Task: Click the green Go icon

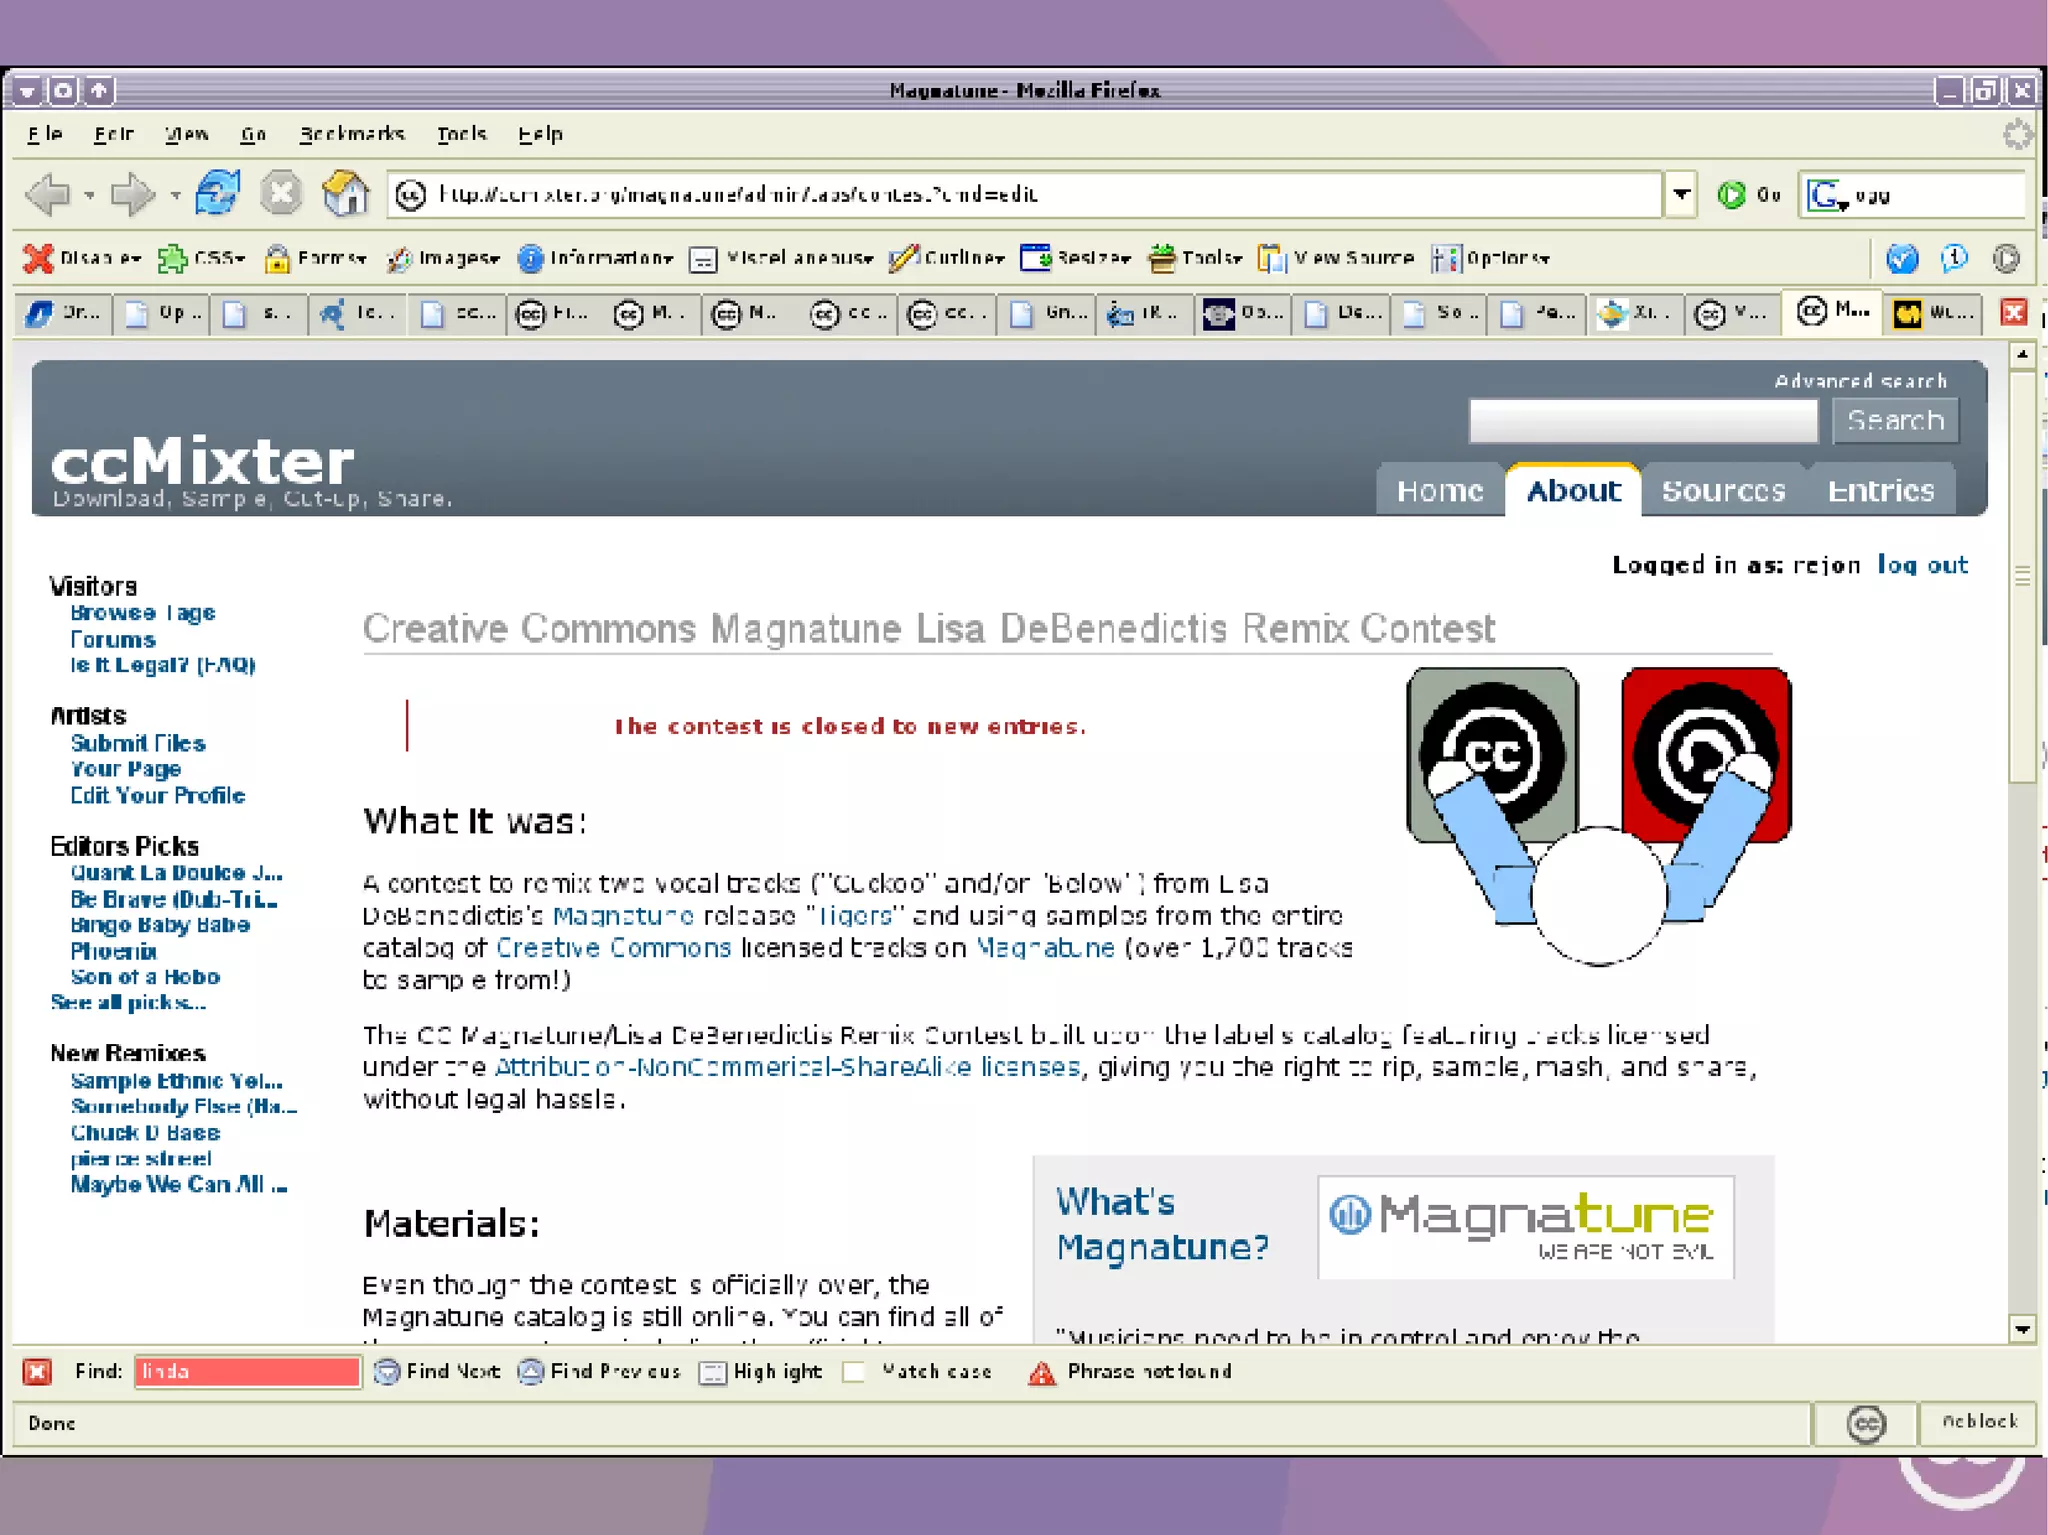Action: click(1732, 195)
